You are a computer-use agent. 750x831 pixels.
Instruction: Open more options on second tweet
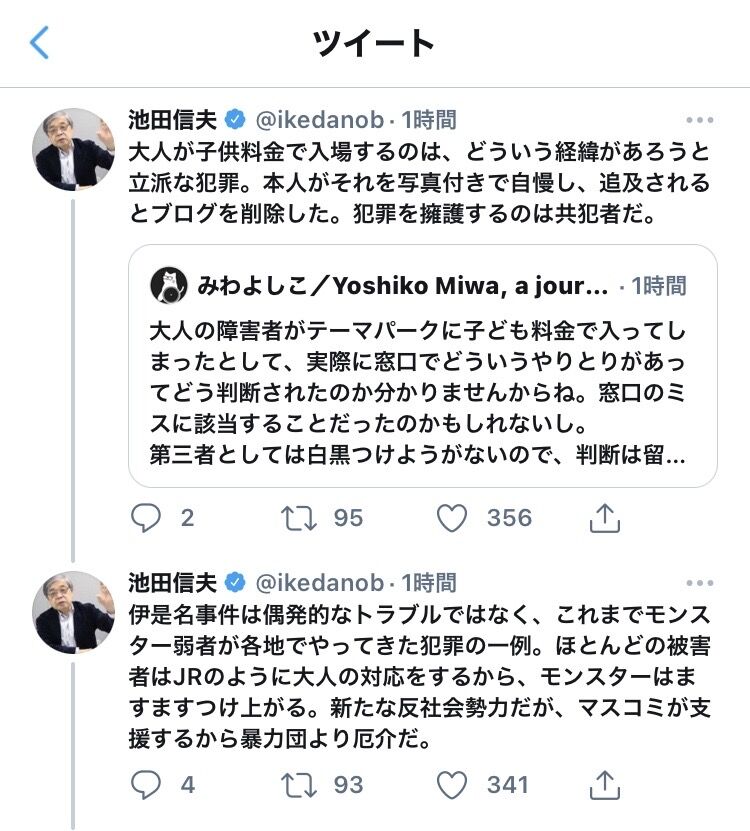699,582
